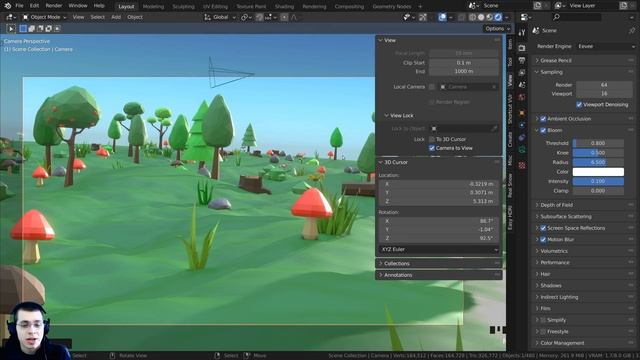Screen dimensions: 640x360
Task: Click the properties search magnifier icon
Action: (x=556, y=17)
